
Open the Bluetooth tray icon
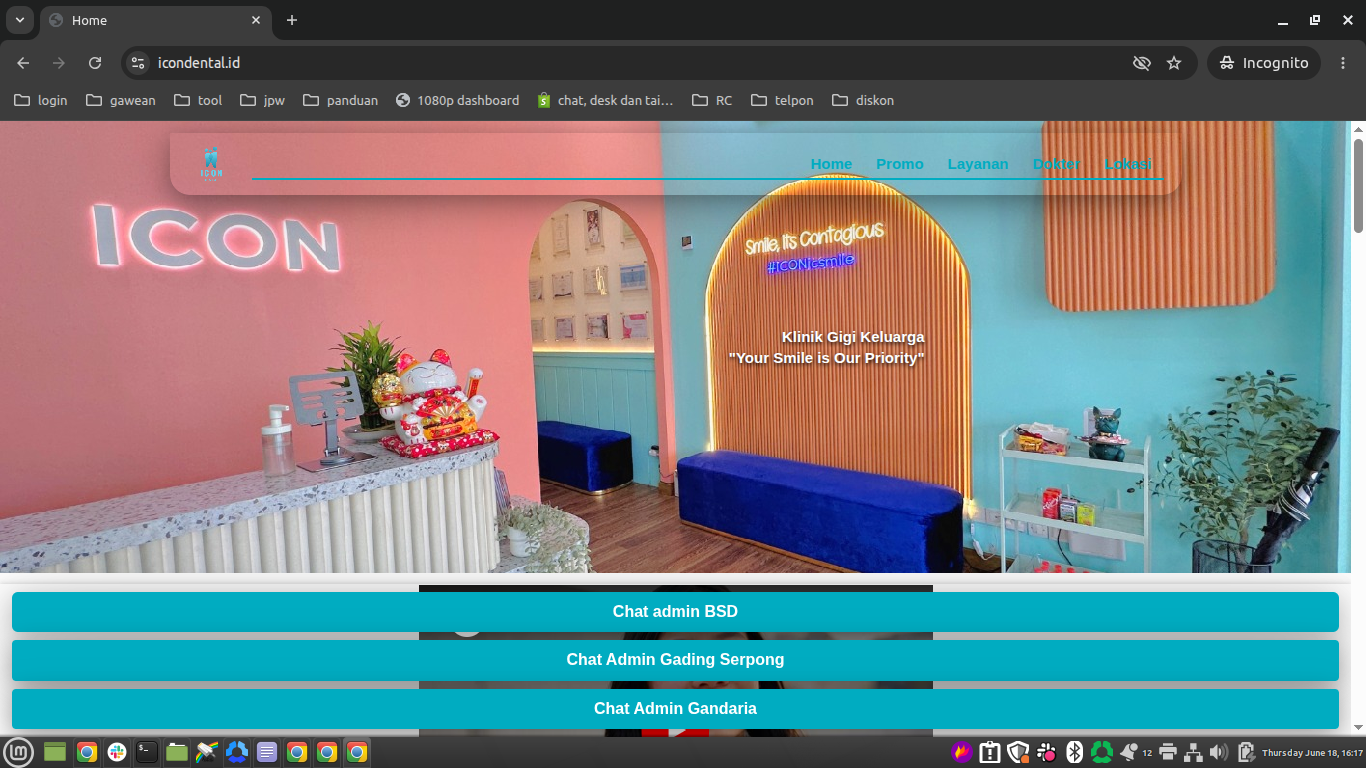point(1075,752)
